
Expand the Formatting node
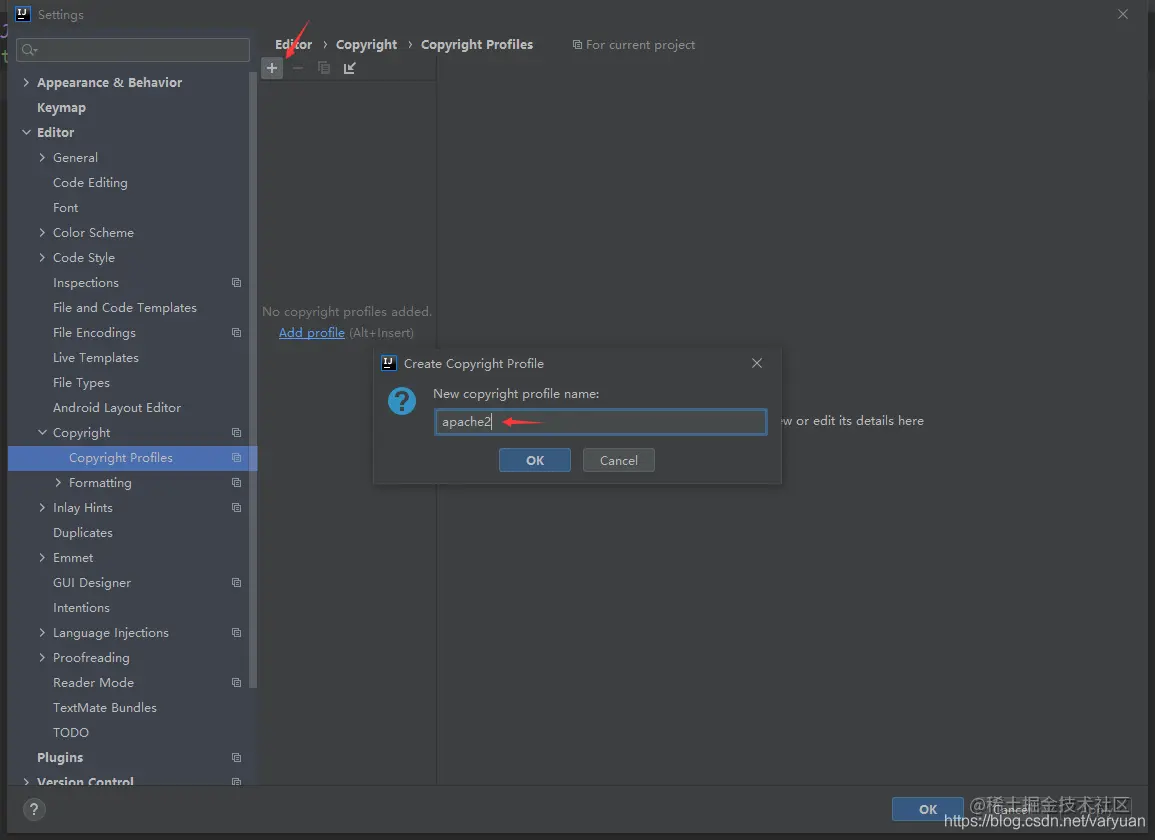(x=58, y=483)
